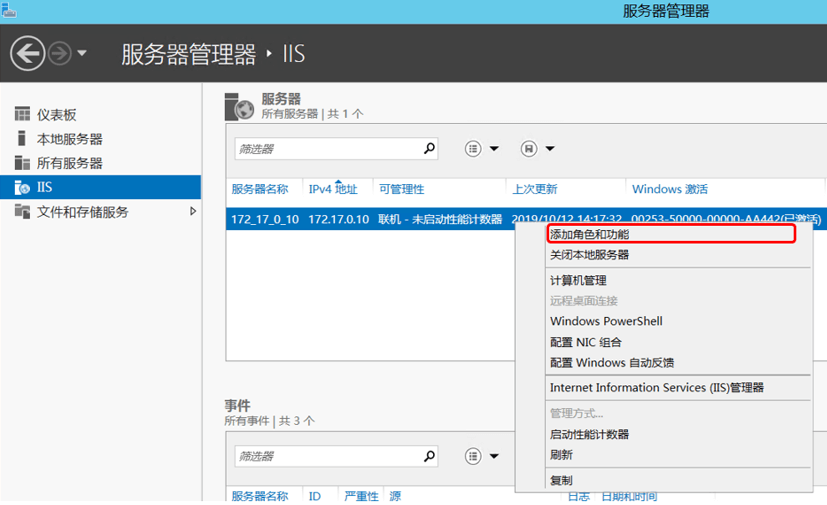Viewport: 827px width, 505px height.
Task: Open the servers list criteria dropdown arrow
Action: click(494, 149)
